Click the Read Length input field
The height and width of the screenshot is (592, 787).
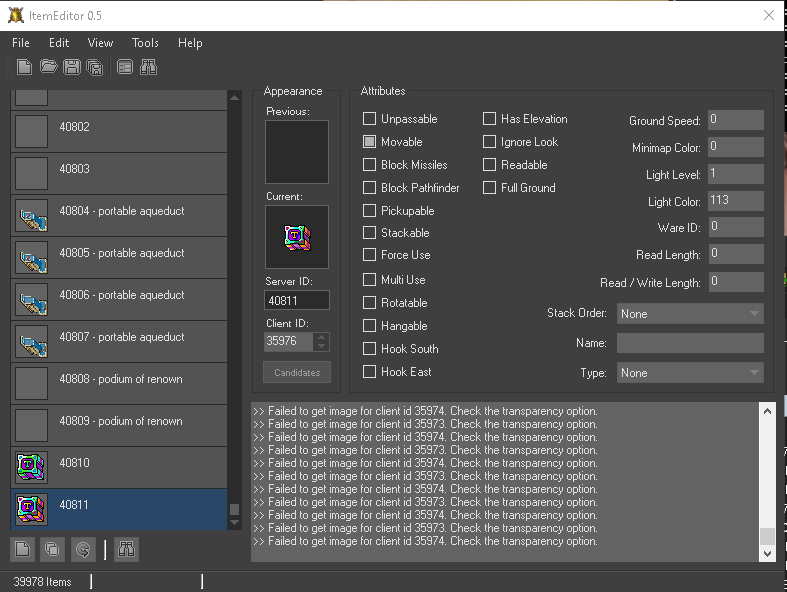click(736, 254)
